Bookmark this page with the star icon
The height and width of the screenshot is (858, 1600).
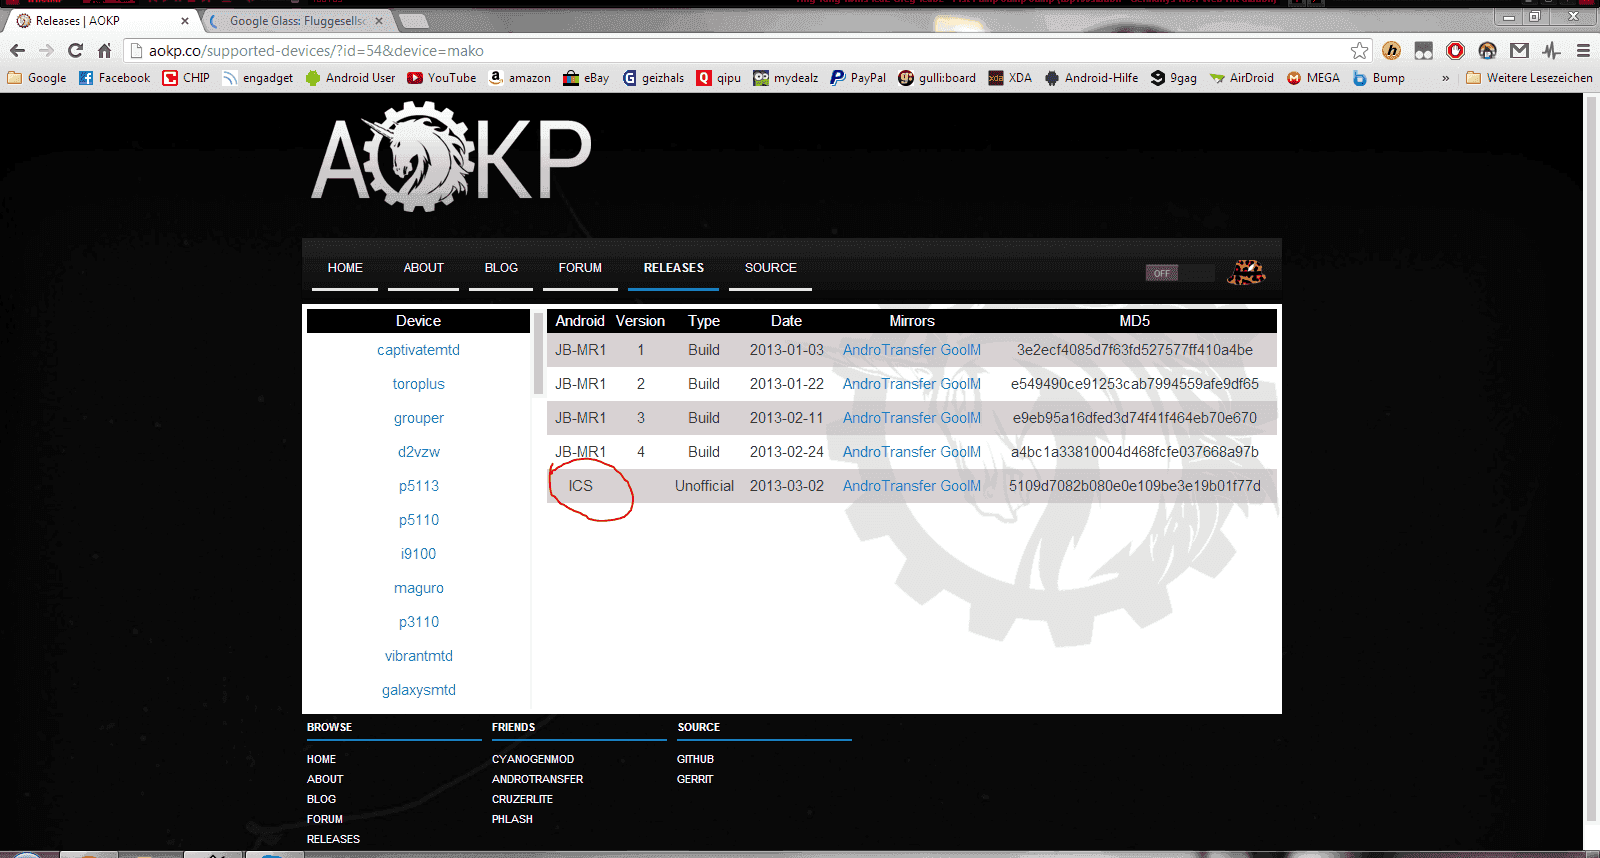(1359, 50)
